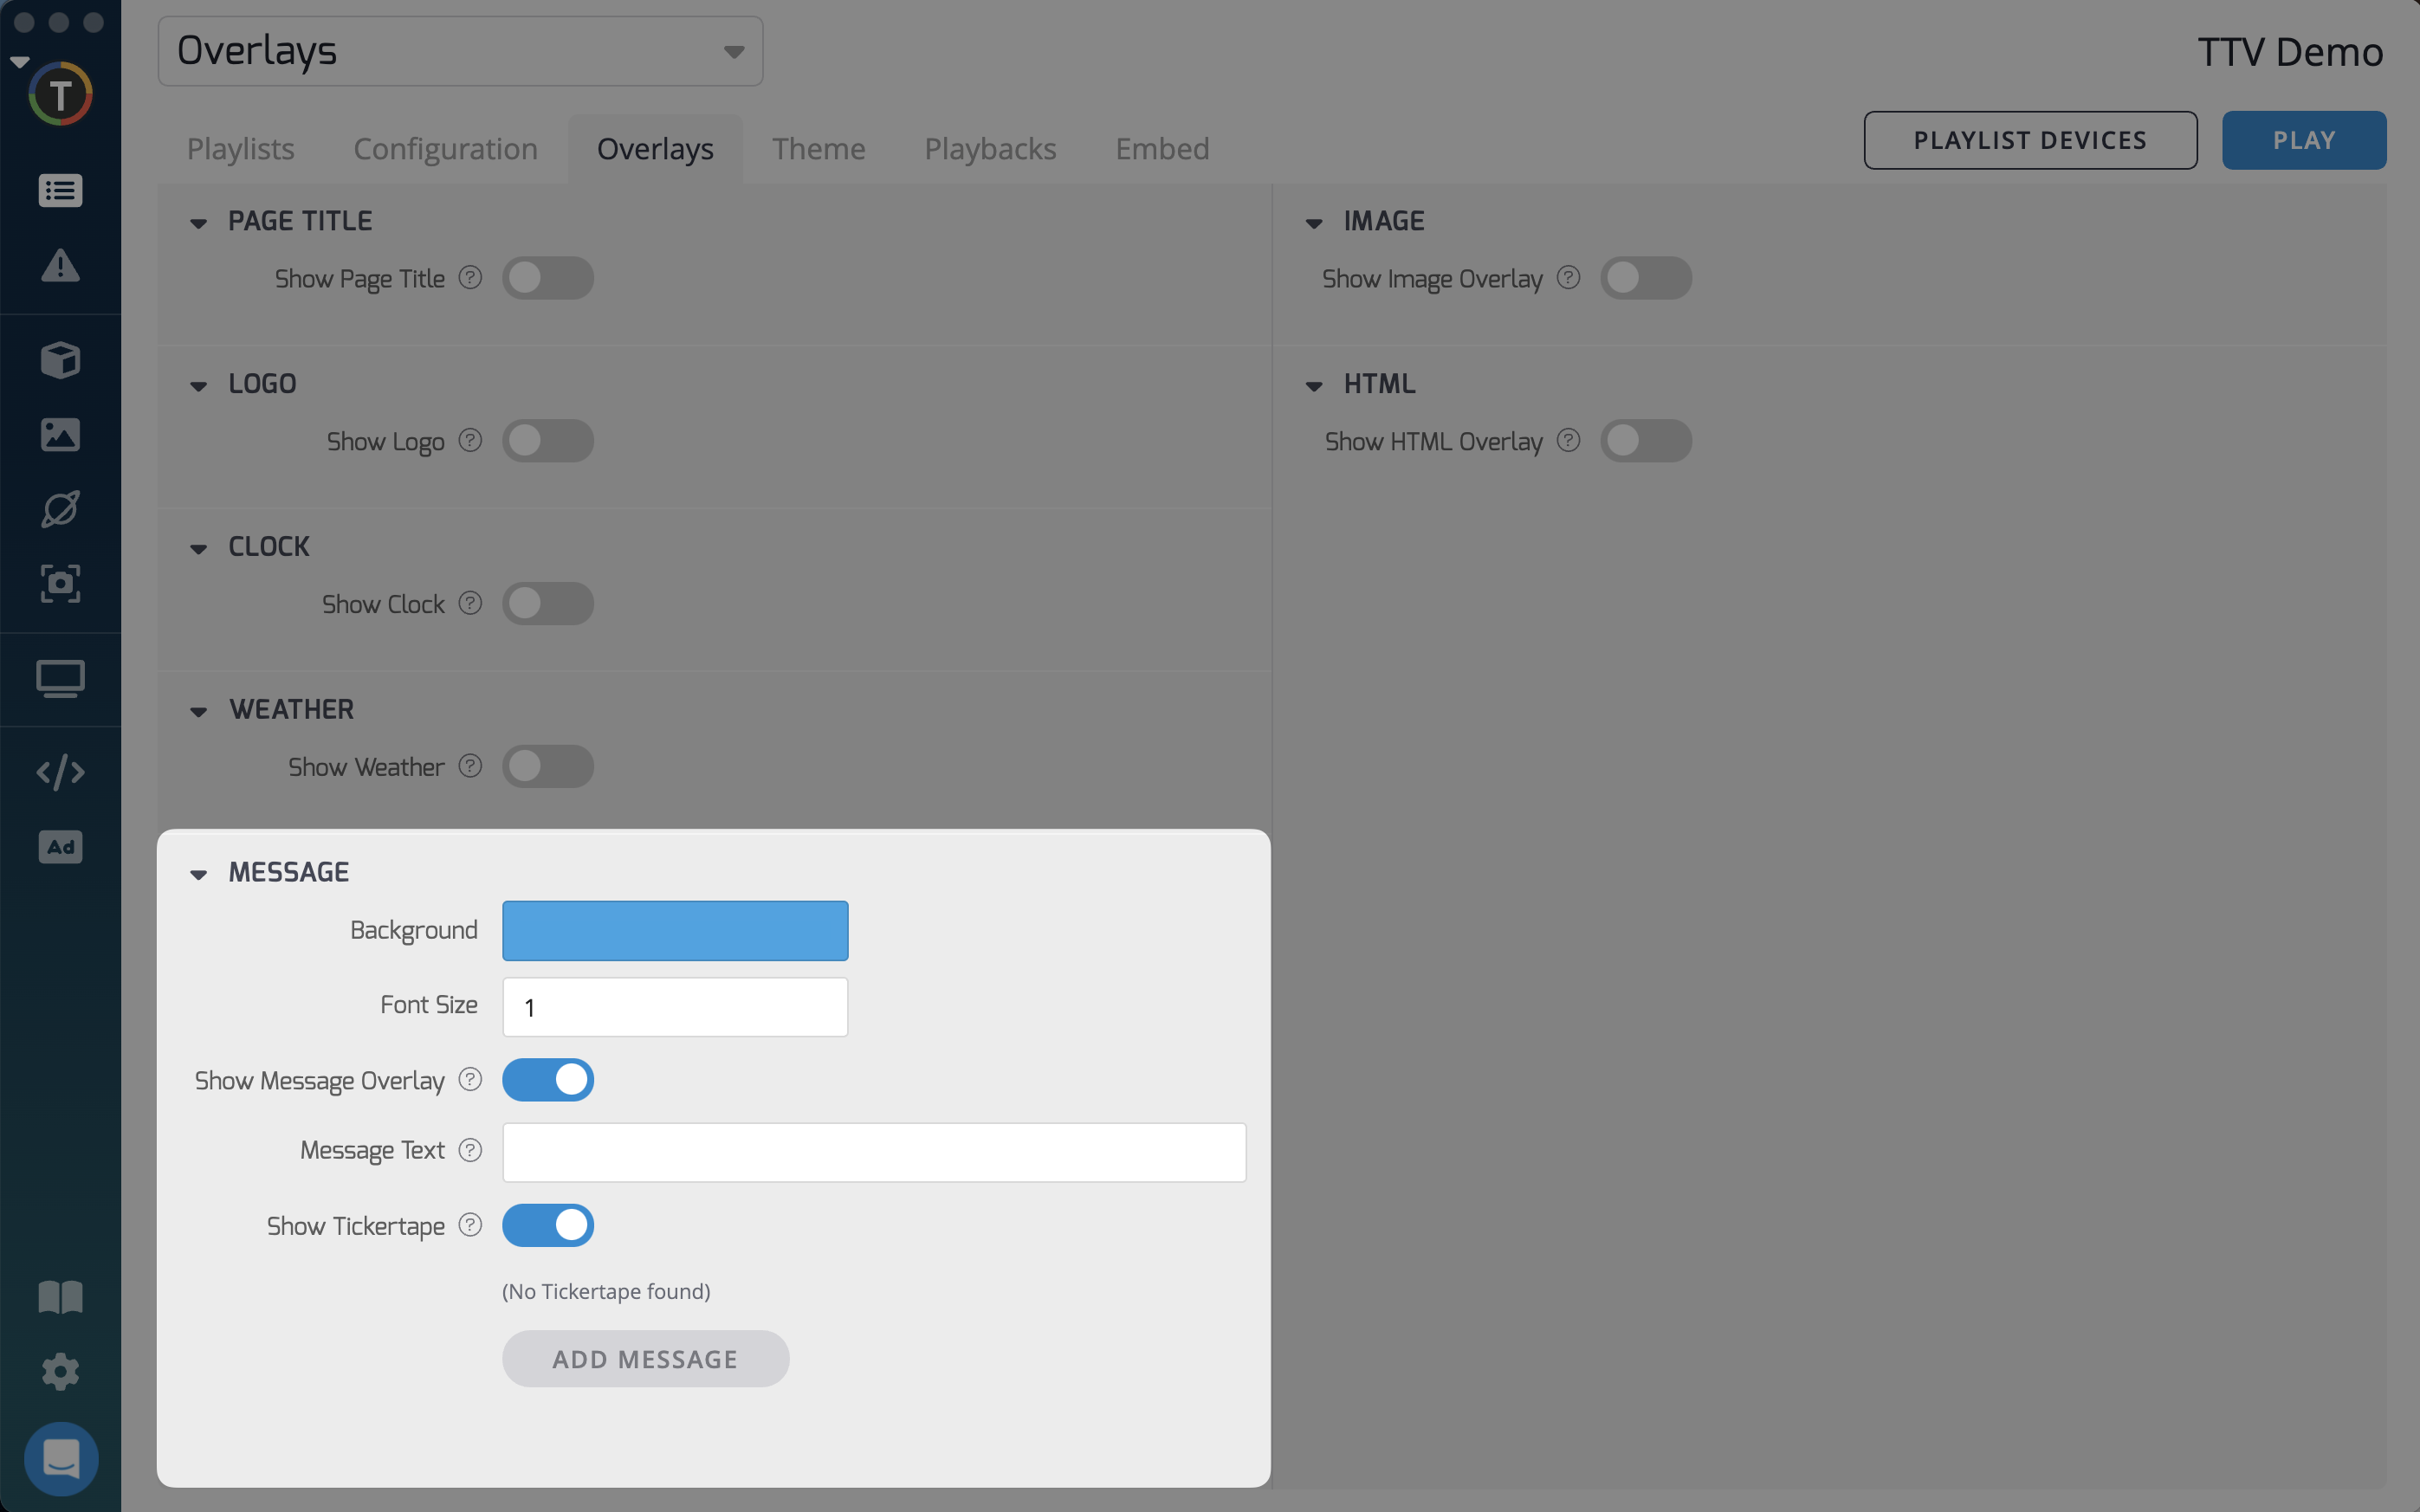Collapse the WEATHER section arrow

[x=199, y=711]
